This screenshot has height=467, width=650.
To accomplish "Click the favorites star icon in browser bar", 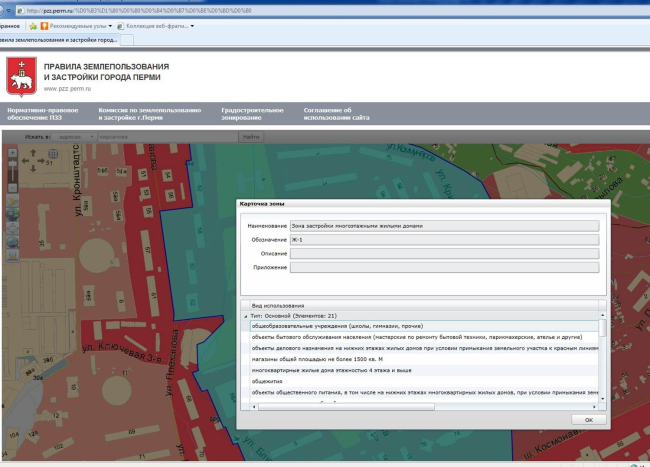I will [33, 25].
